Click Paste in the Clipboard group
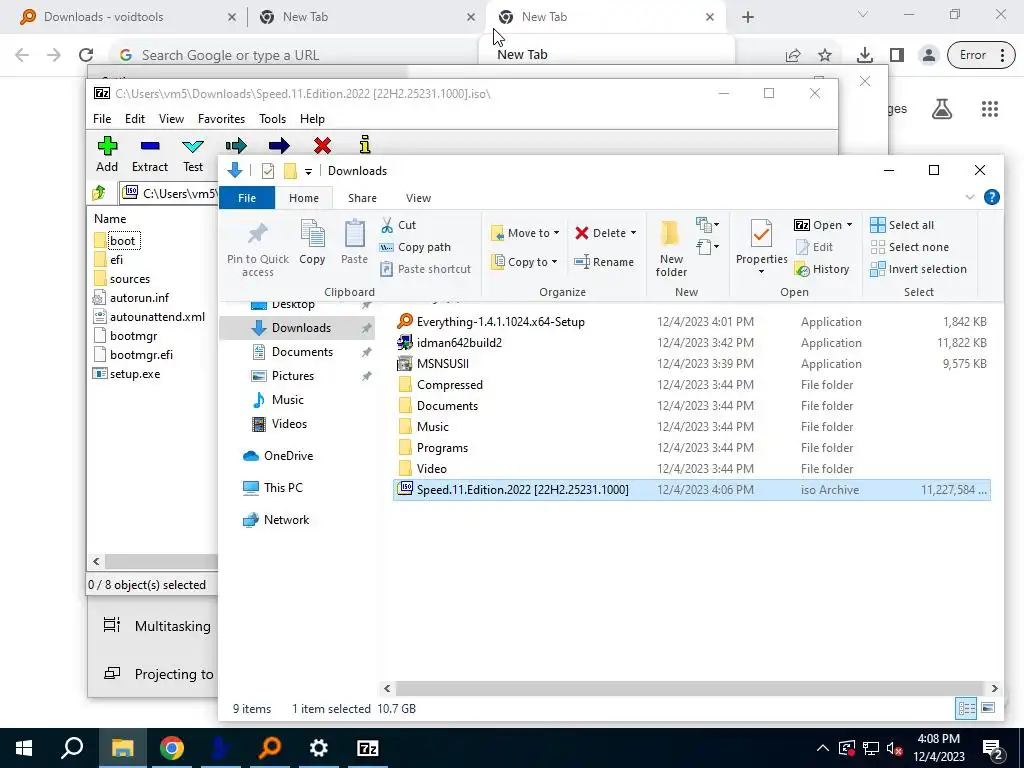The image size is (1024, 768). pos(355,242)
